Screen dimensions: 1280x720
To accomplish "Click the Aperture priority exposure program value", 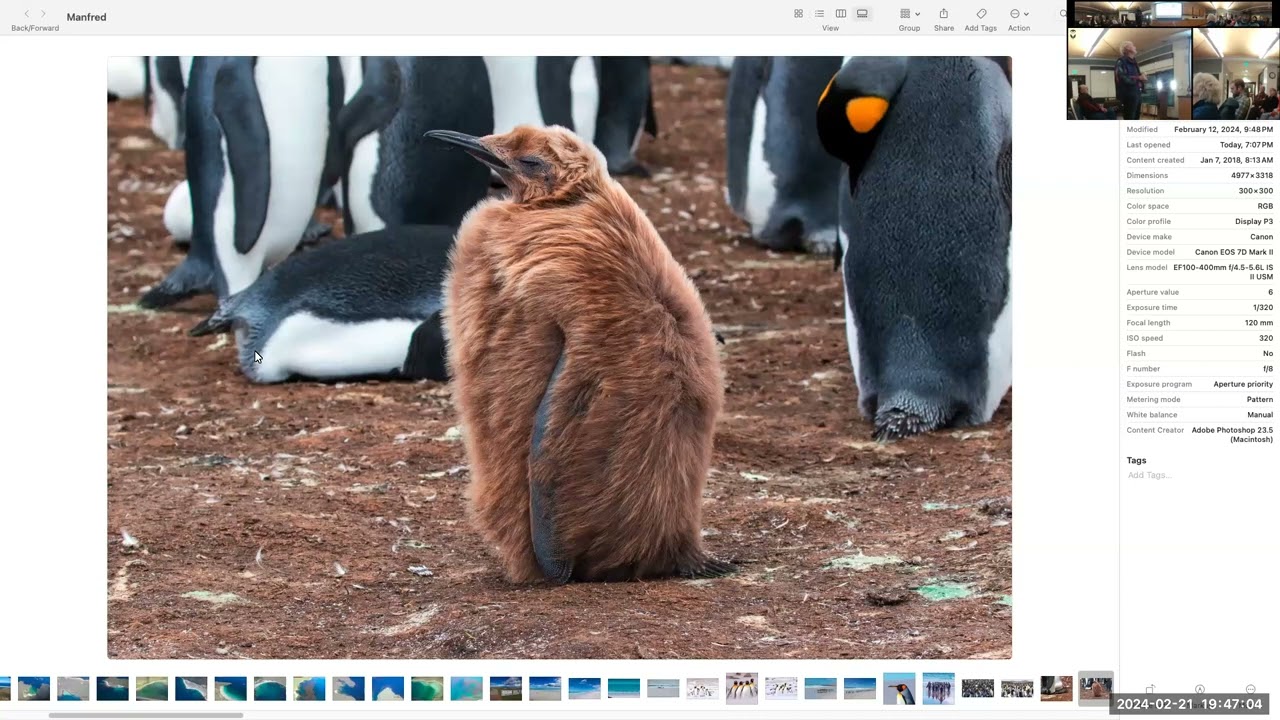I will click(x=1243, y=384).
